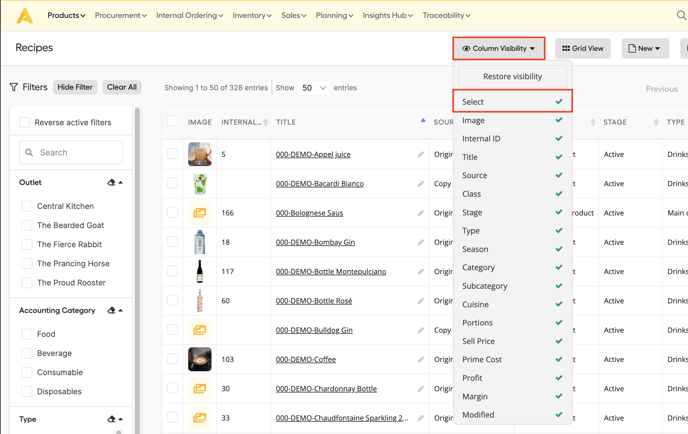The width and height of the screenshot is (688, 434).
Task: Click the placeholder image icon for 000-DEMO-Bulldog Gin
Action: (200, 330)
